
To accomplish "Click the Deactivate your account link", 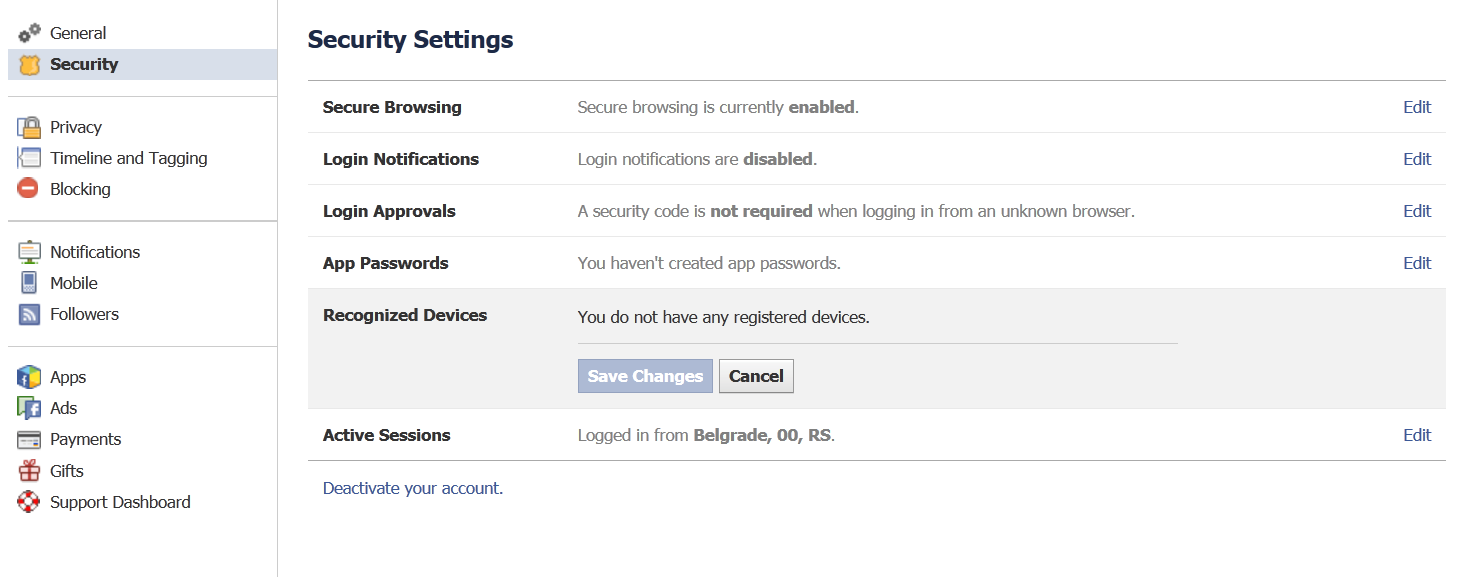I will (x=412, y=489).
